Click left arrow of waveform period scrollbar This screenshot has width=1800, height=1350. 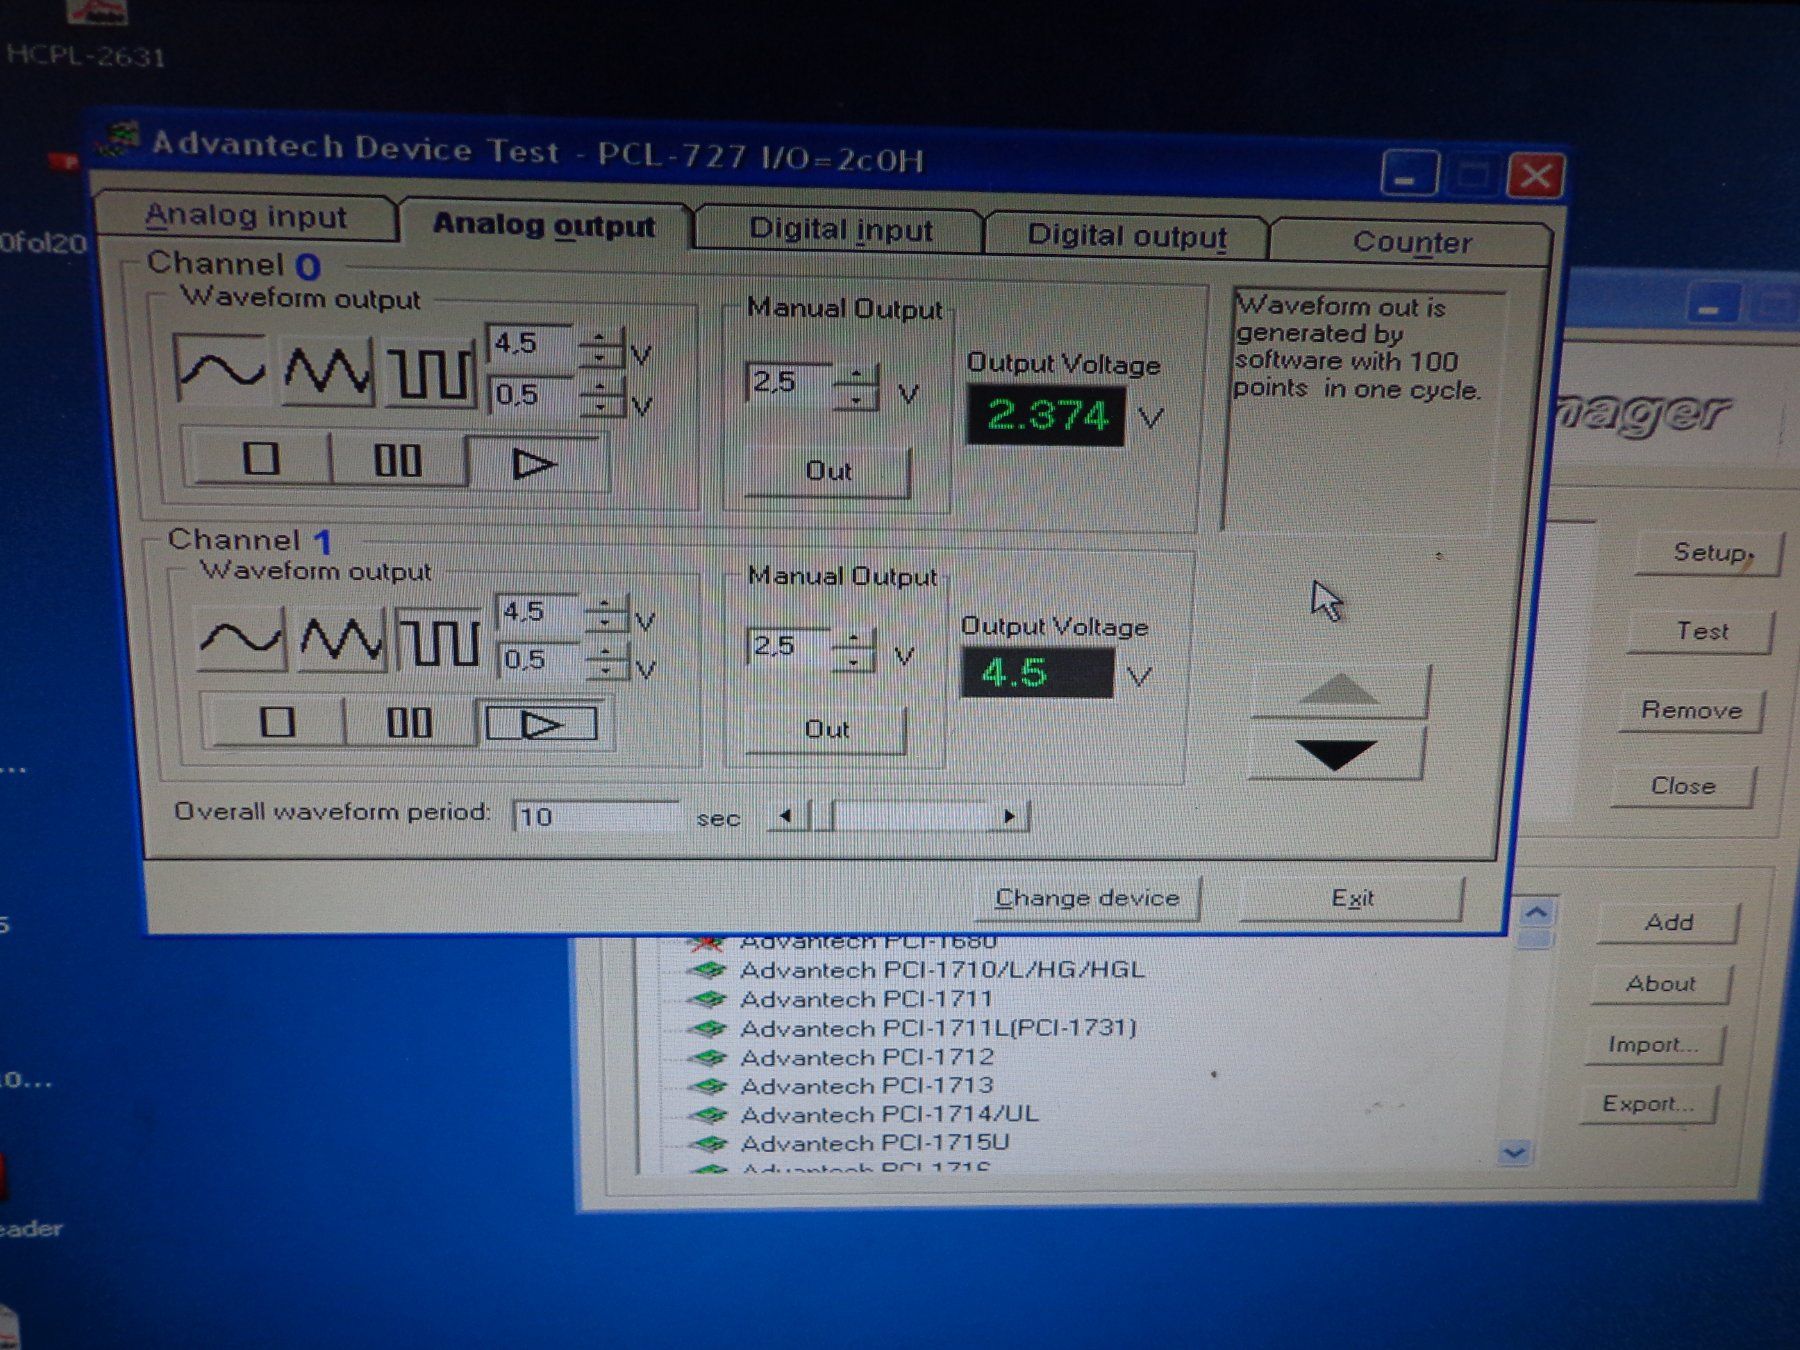pos(786,816)
